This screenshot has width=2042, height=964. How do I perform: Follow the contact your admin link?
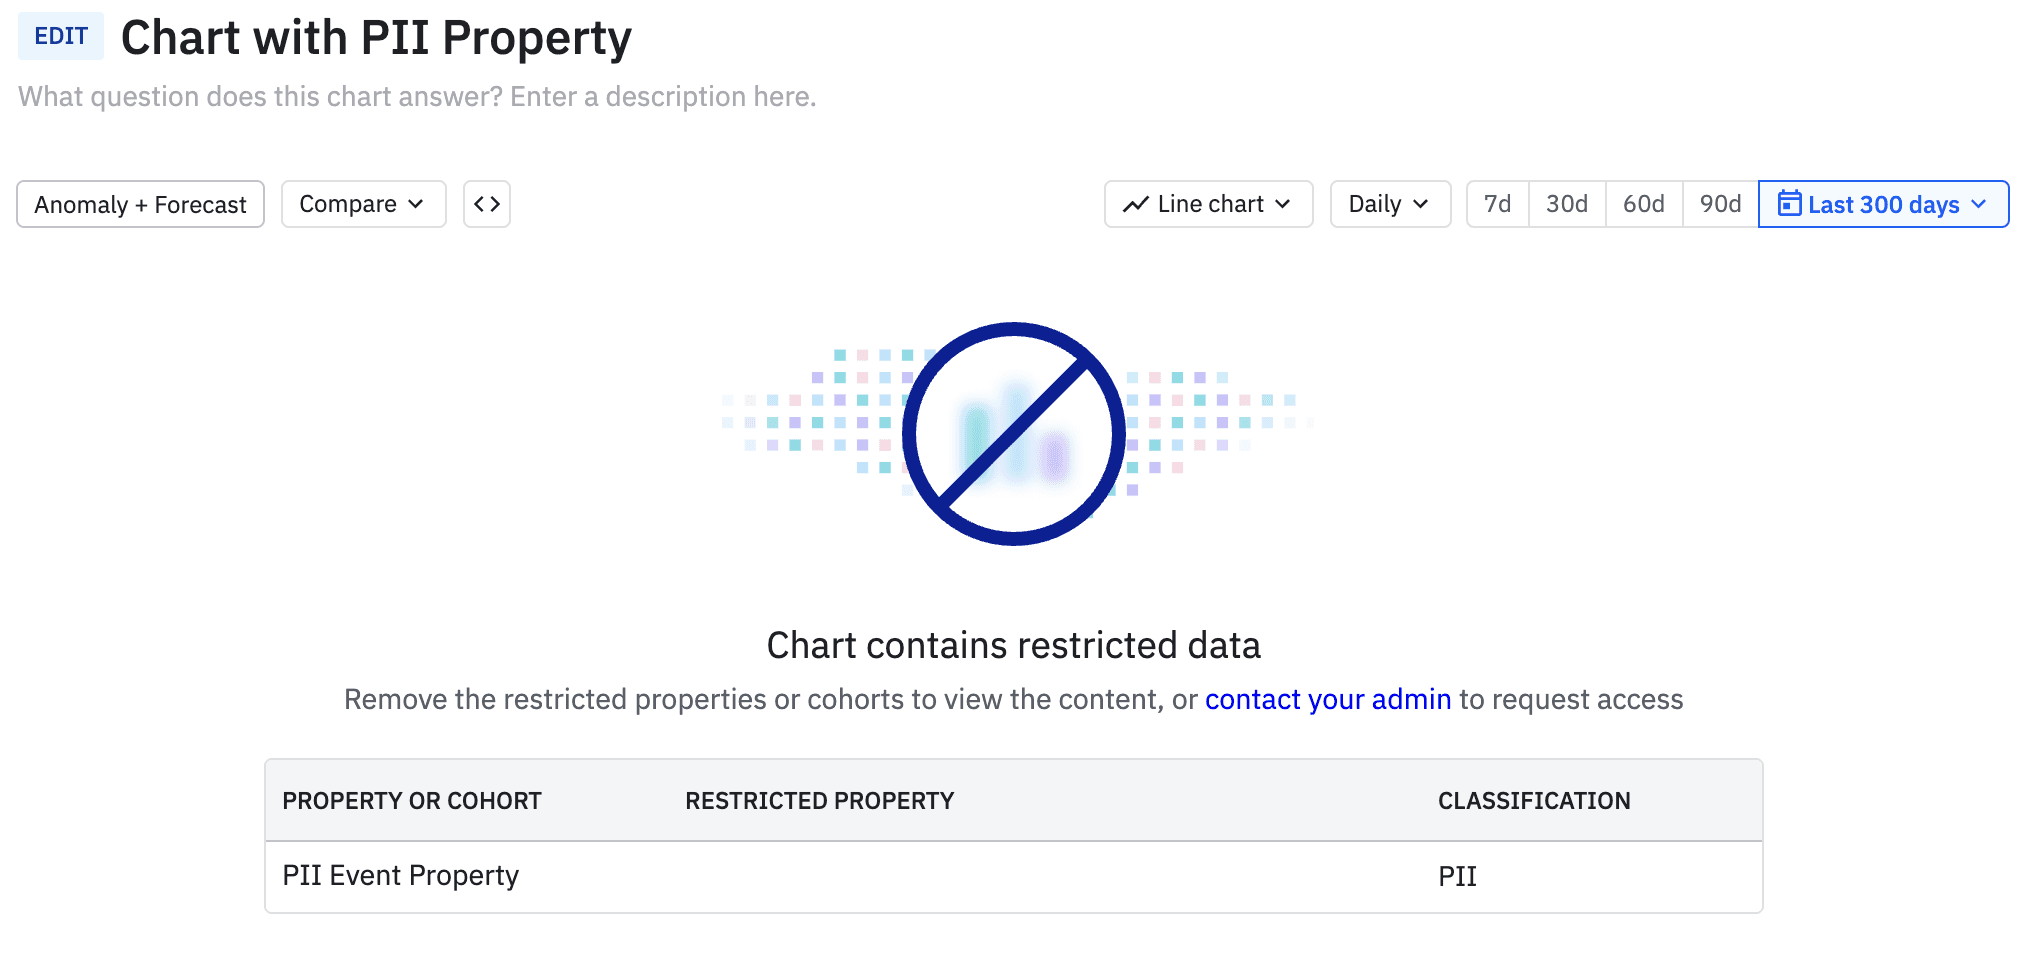(1327, 699)
